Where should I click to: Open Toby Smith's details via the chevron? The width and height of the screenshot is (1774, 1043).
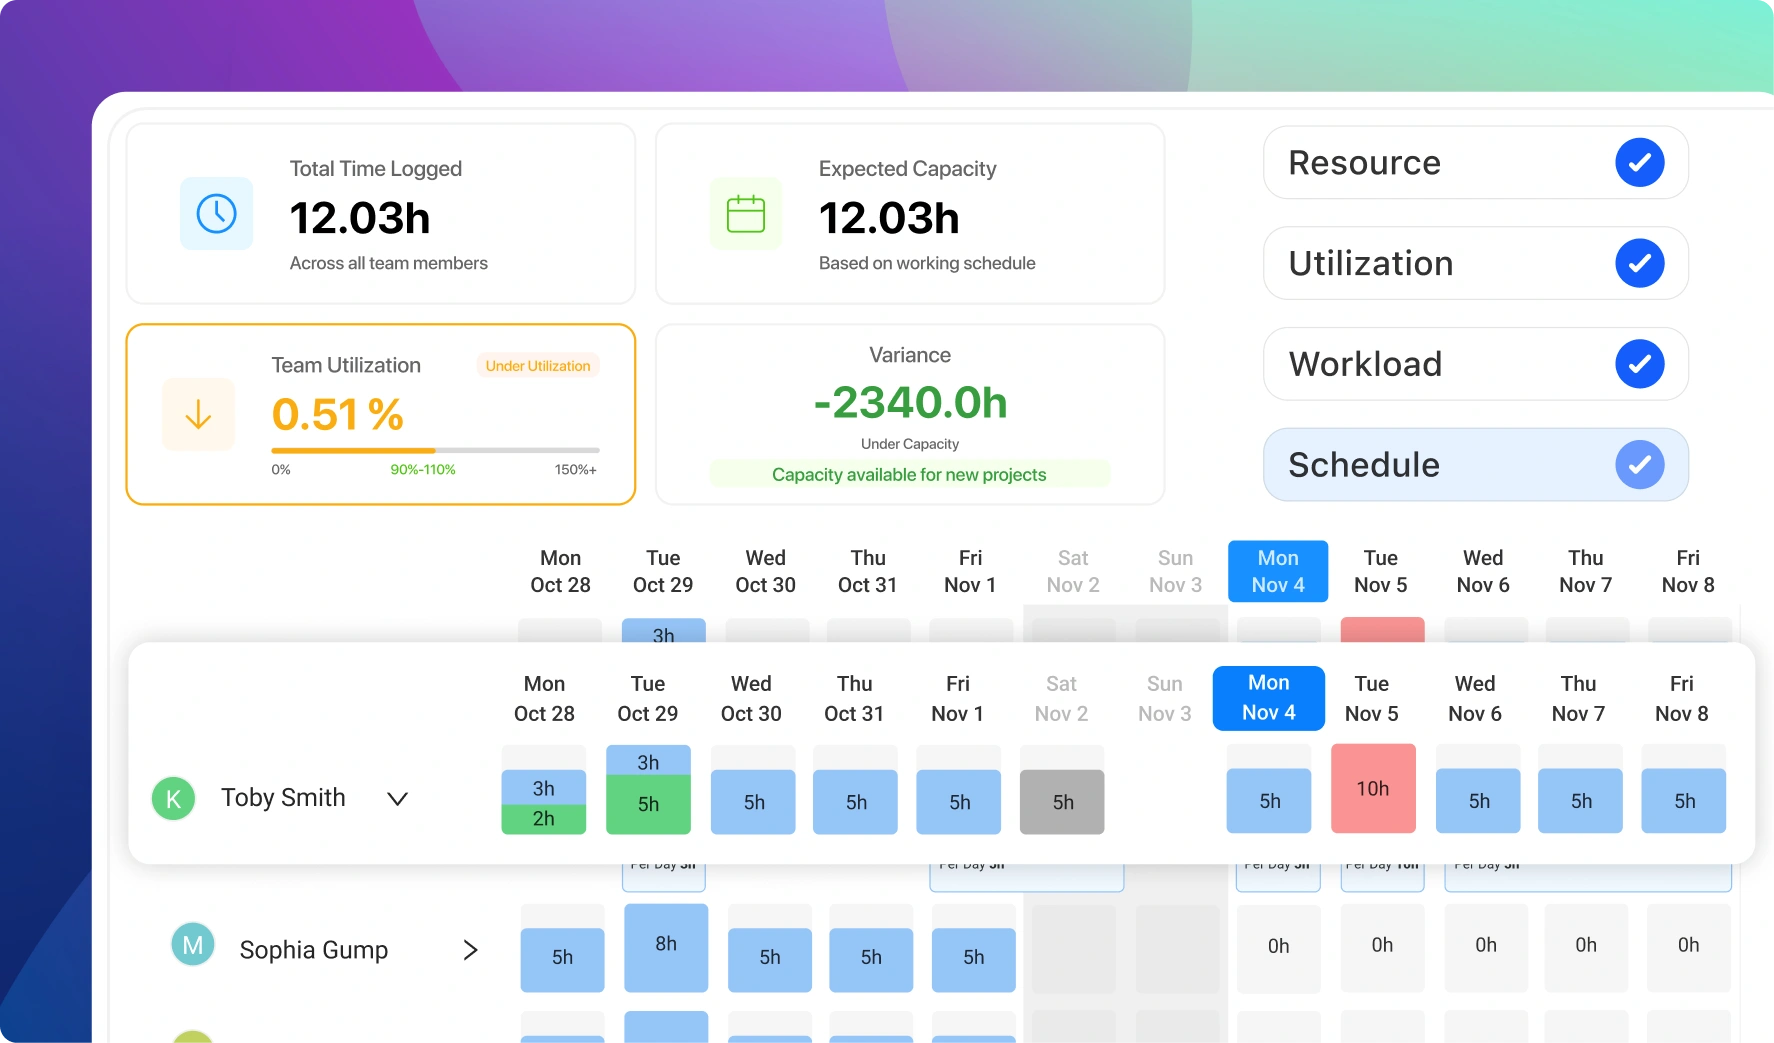(397, 798)
